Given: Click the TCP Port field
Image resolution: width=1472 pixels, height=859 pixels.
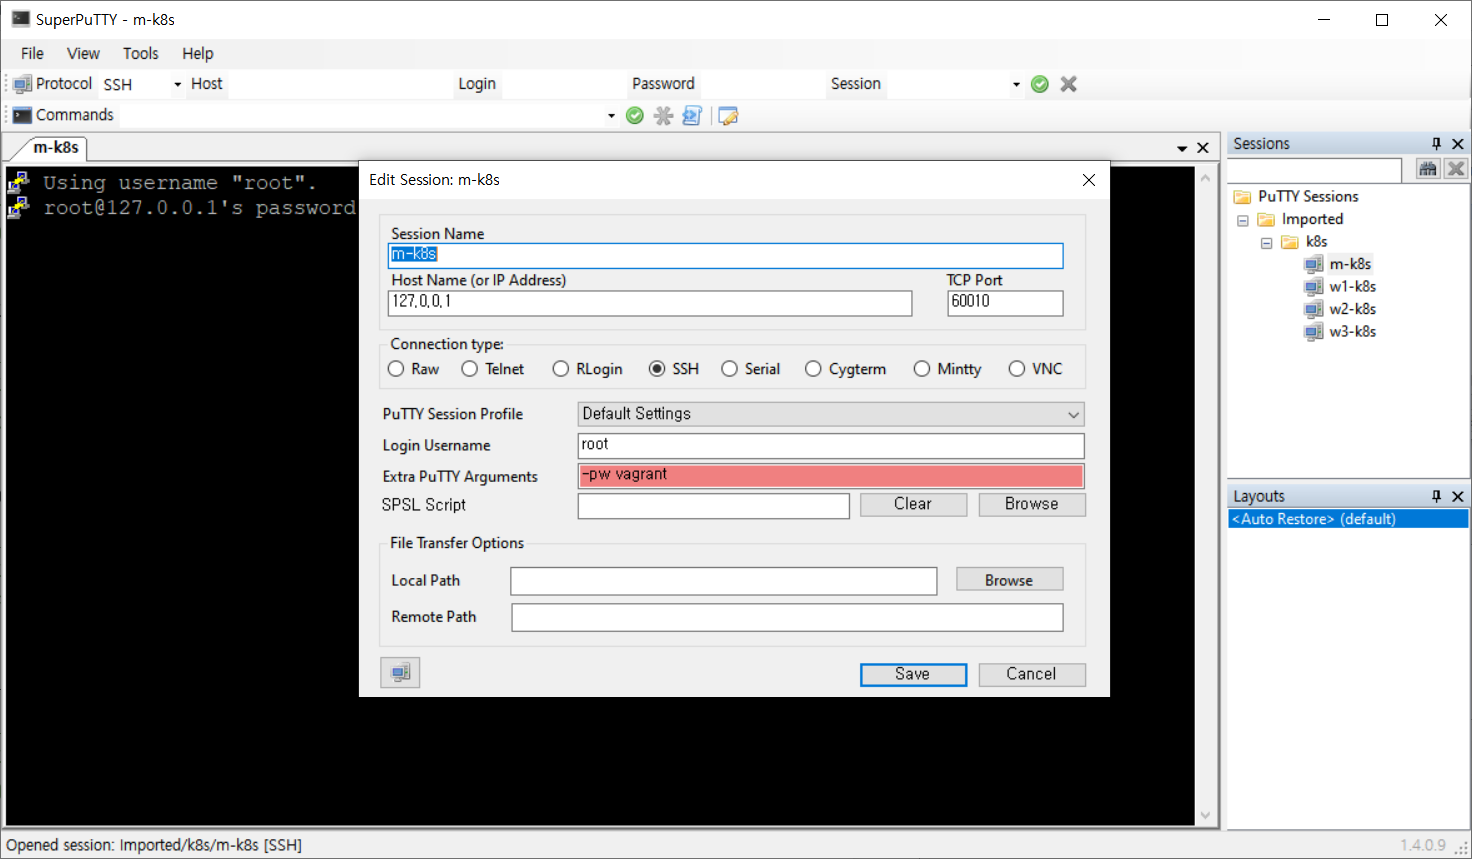Looking at the screenshot, I should 1005,303.
